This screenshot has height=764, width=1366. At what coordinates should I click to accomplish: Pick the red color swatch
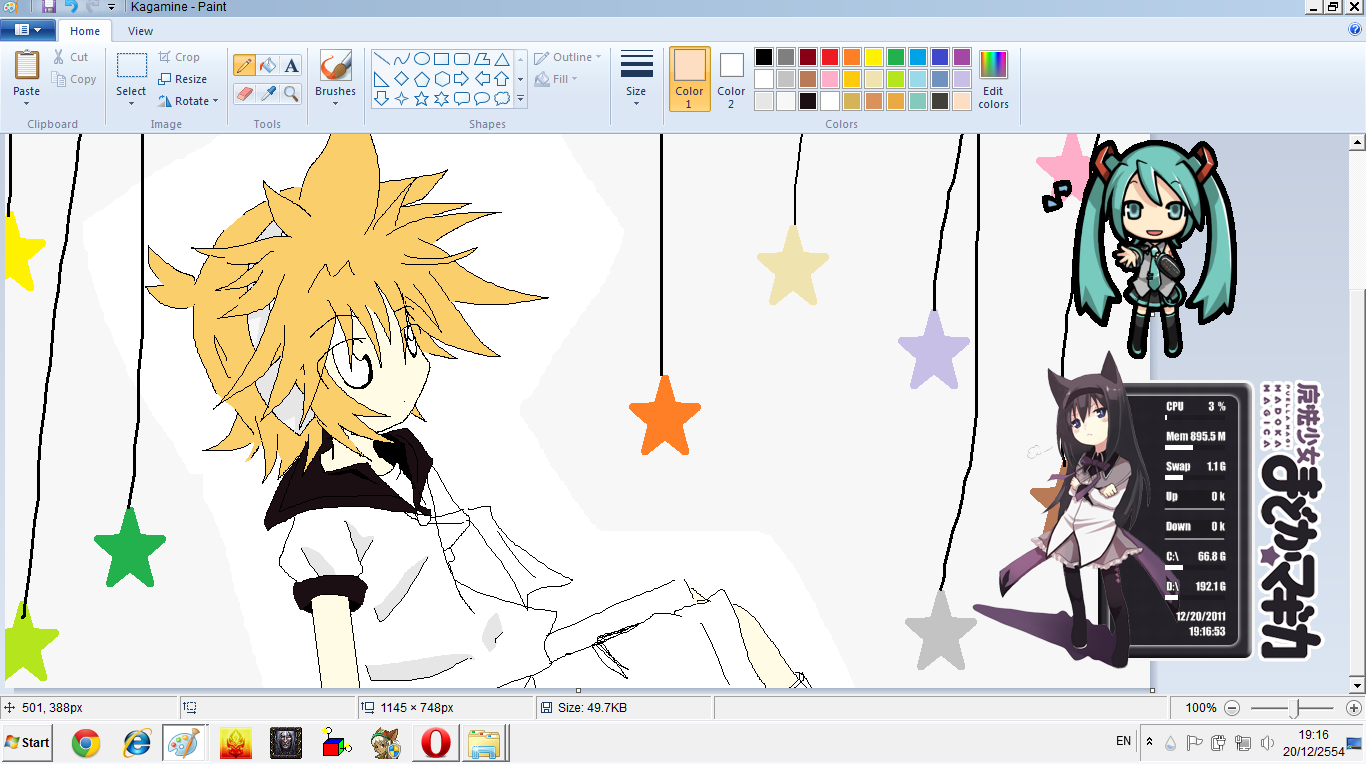(830, 57)
